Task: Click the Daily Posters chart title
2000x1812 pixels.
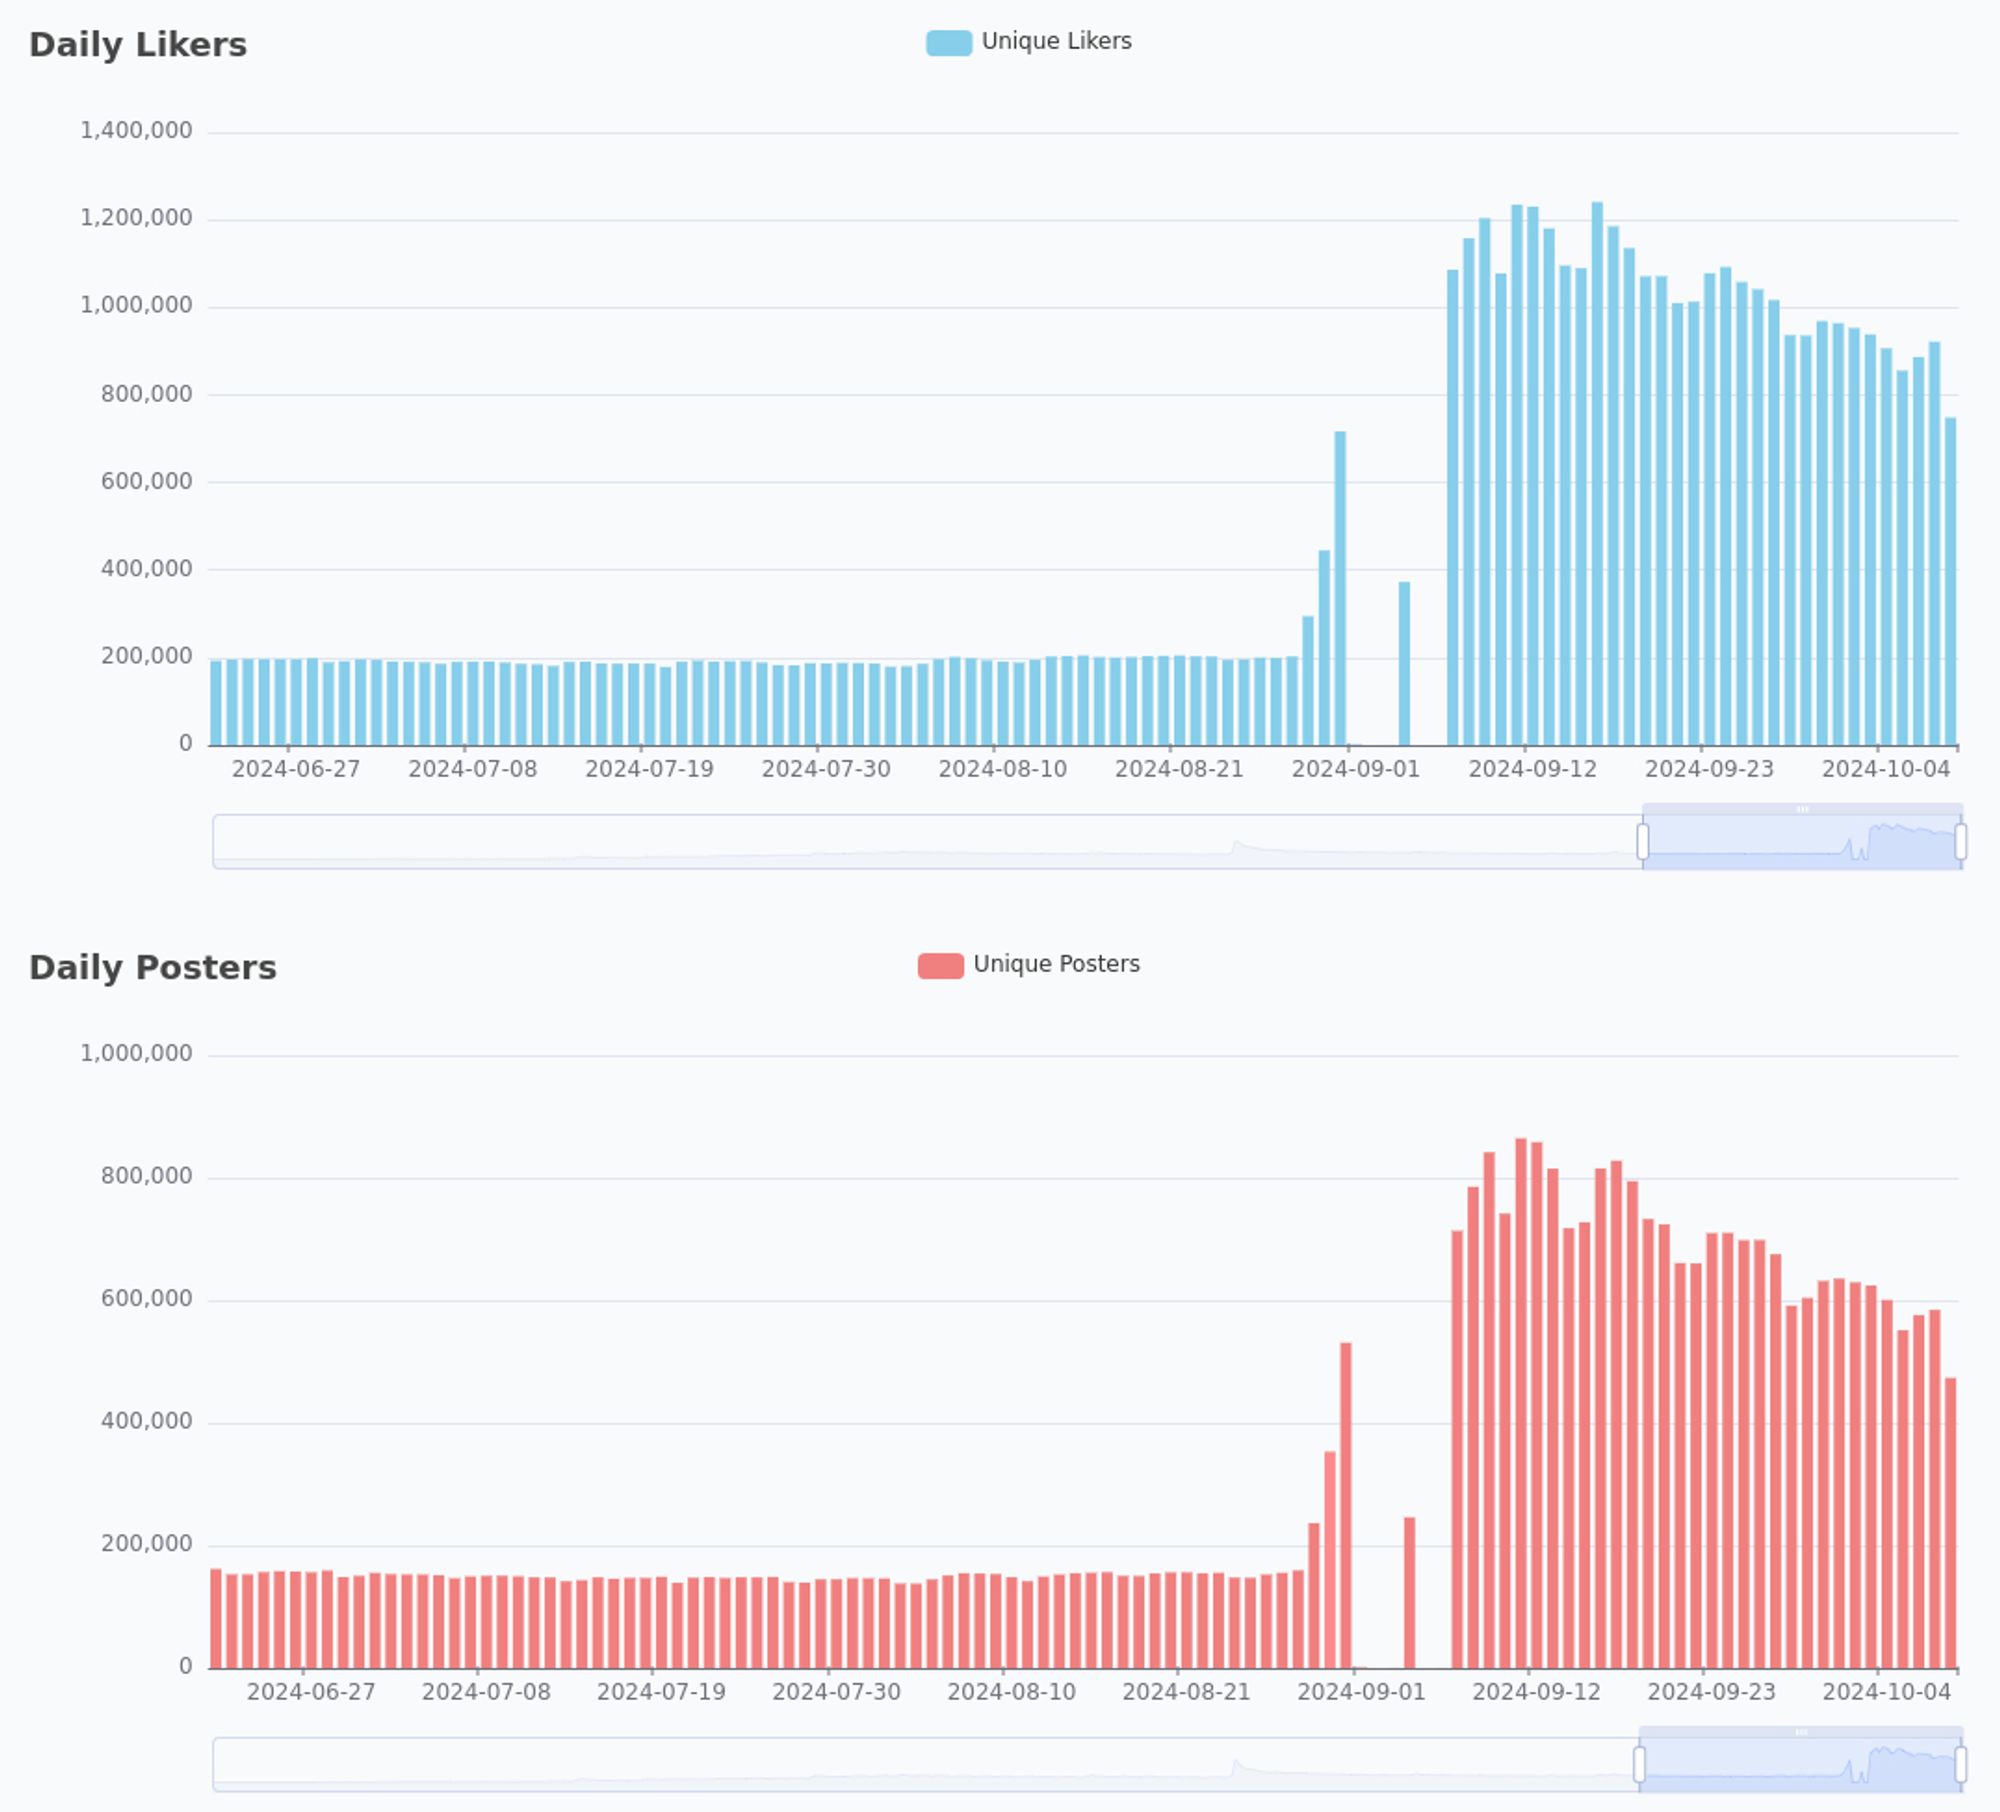Action: (x=153, y=967)
